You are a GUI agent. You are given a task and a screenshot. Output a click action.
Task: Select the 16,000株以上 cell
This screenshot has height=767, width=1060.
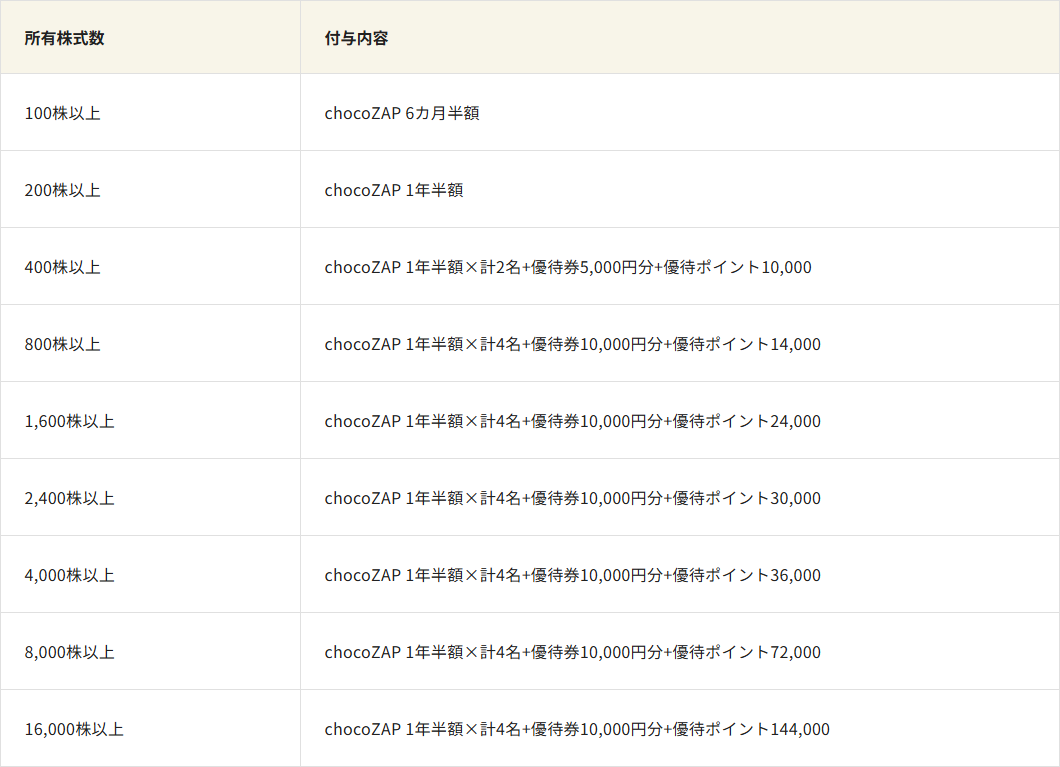74,729
